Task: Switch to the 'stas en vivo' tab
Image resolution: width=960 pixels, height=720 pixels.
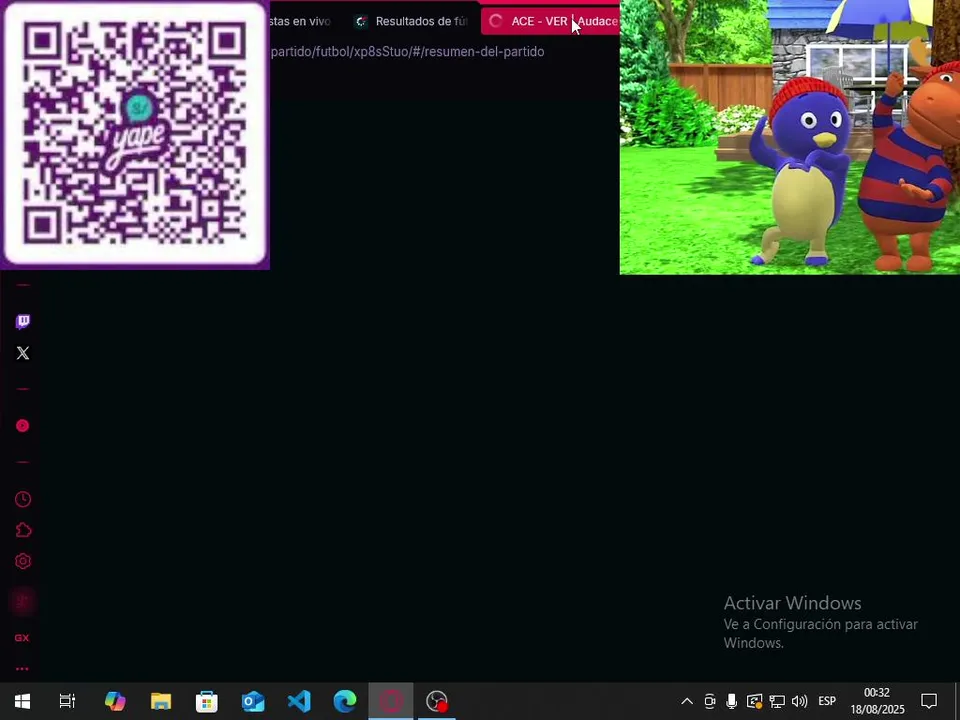Action: pyautogui.click(x=300, y=21)
